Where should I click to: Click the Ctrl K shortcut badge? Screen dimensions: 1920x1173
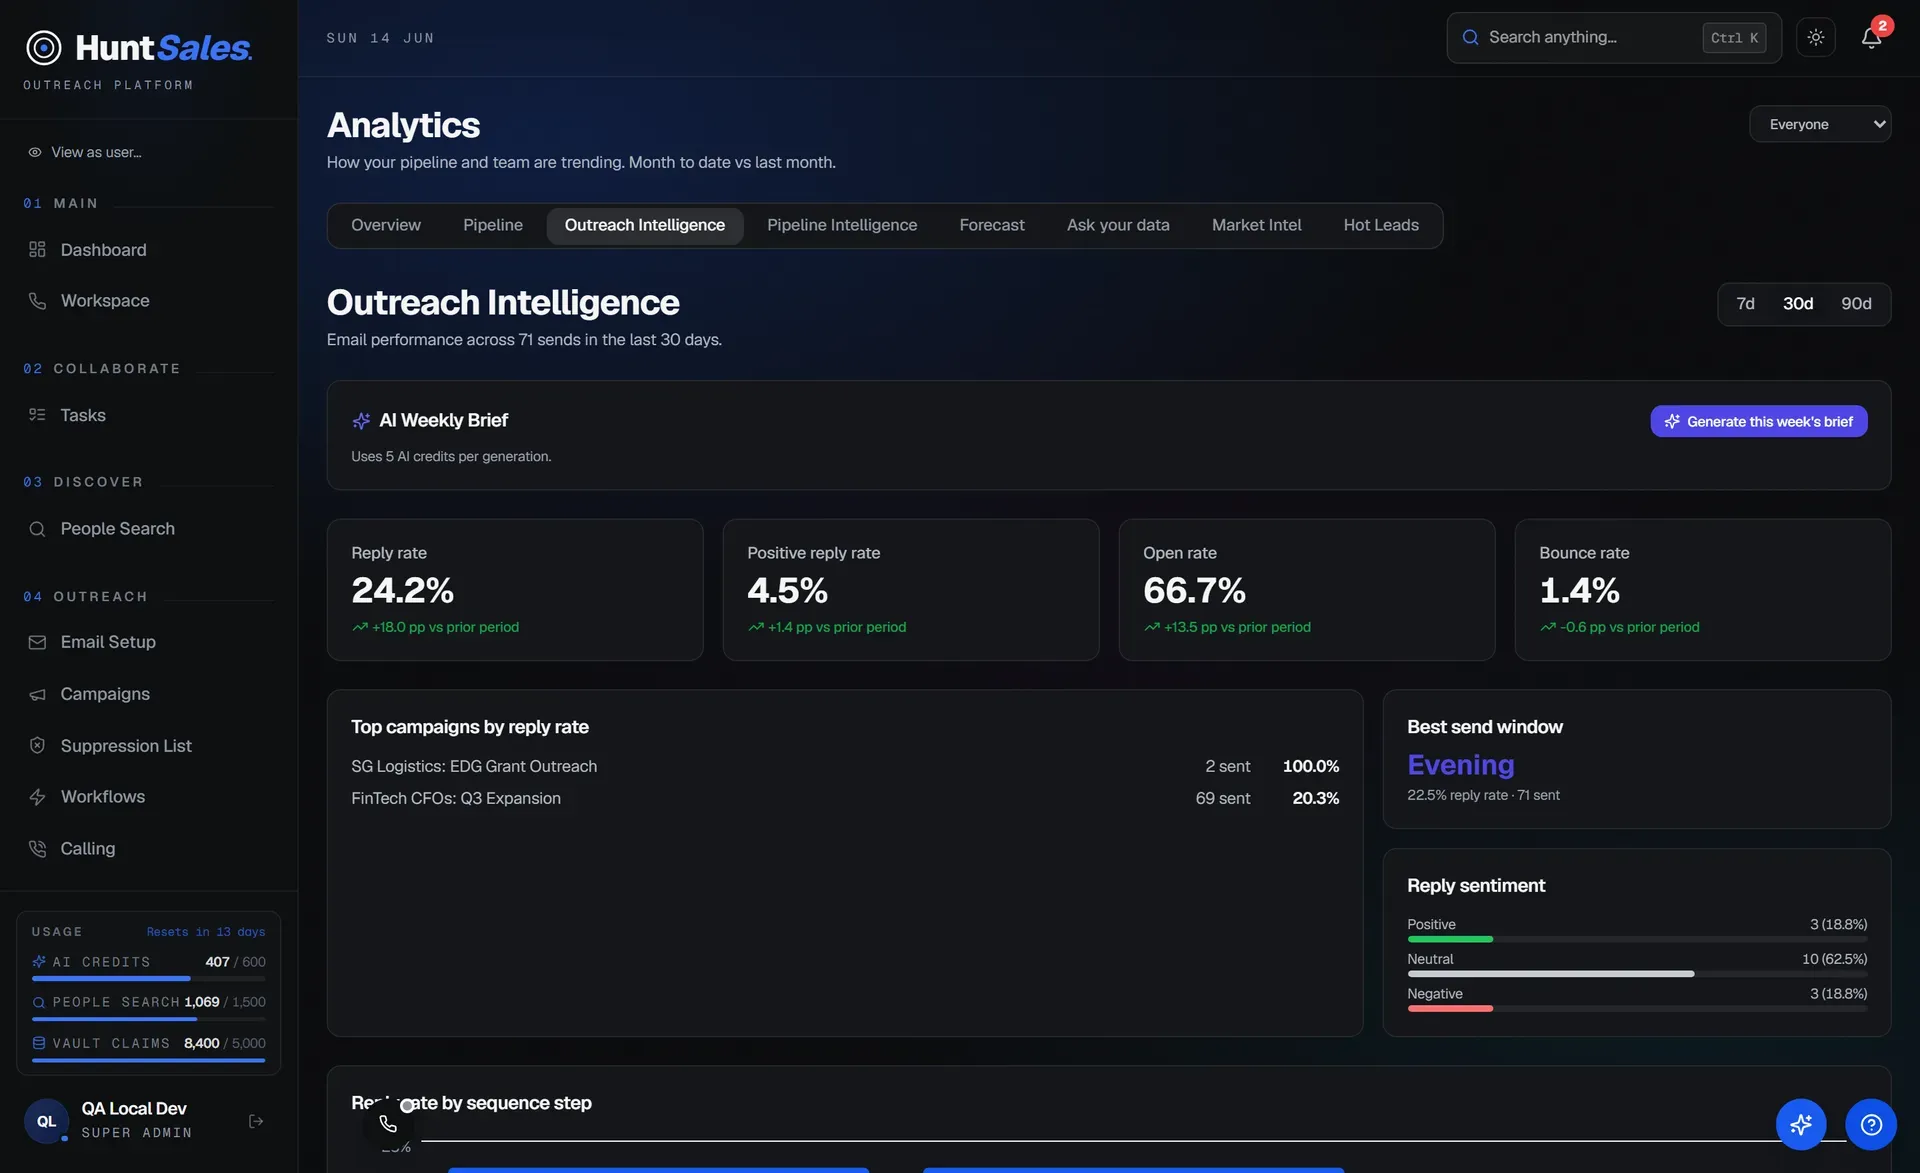pyautogui.click(x=1734, y=38)
